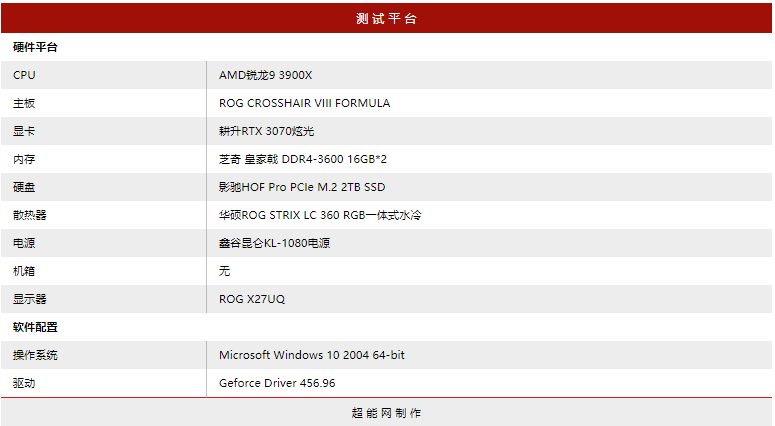The width and height of the screenshot is (775, 426).
Task: Click the 显卡 row label
Action: tap(24, 131)
